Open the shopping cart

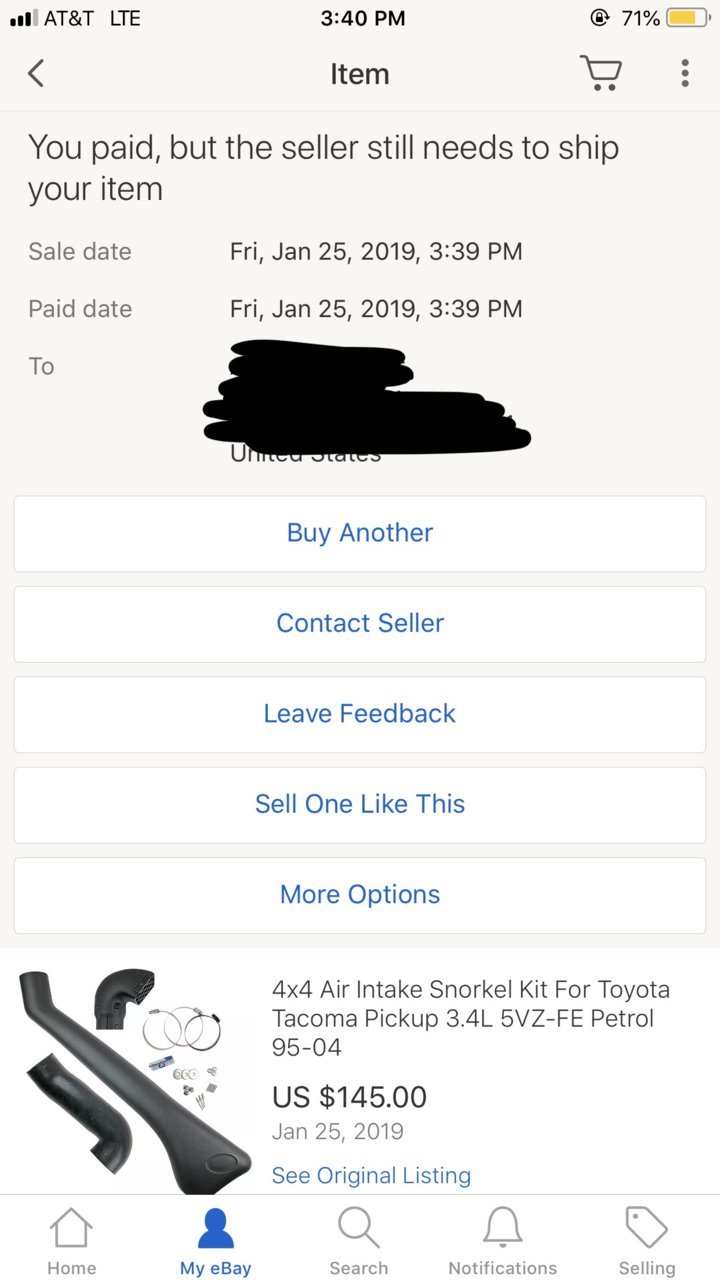[x=600, y=73]
